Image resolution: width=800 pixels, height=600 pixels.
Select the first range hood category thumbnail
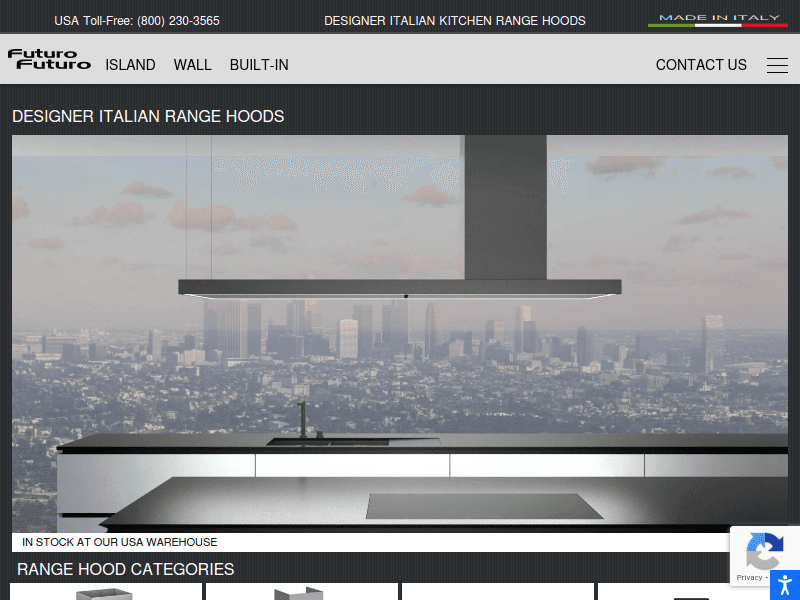[x=105, y=592]
